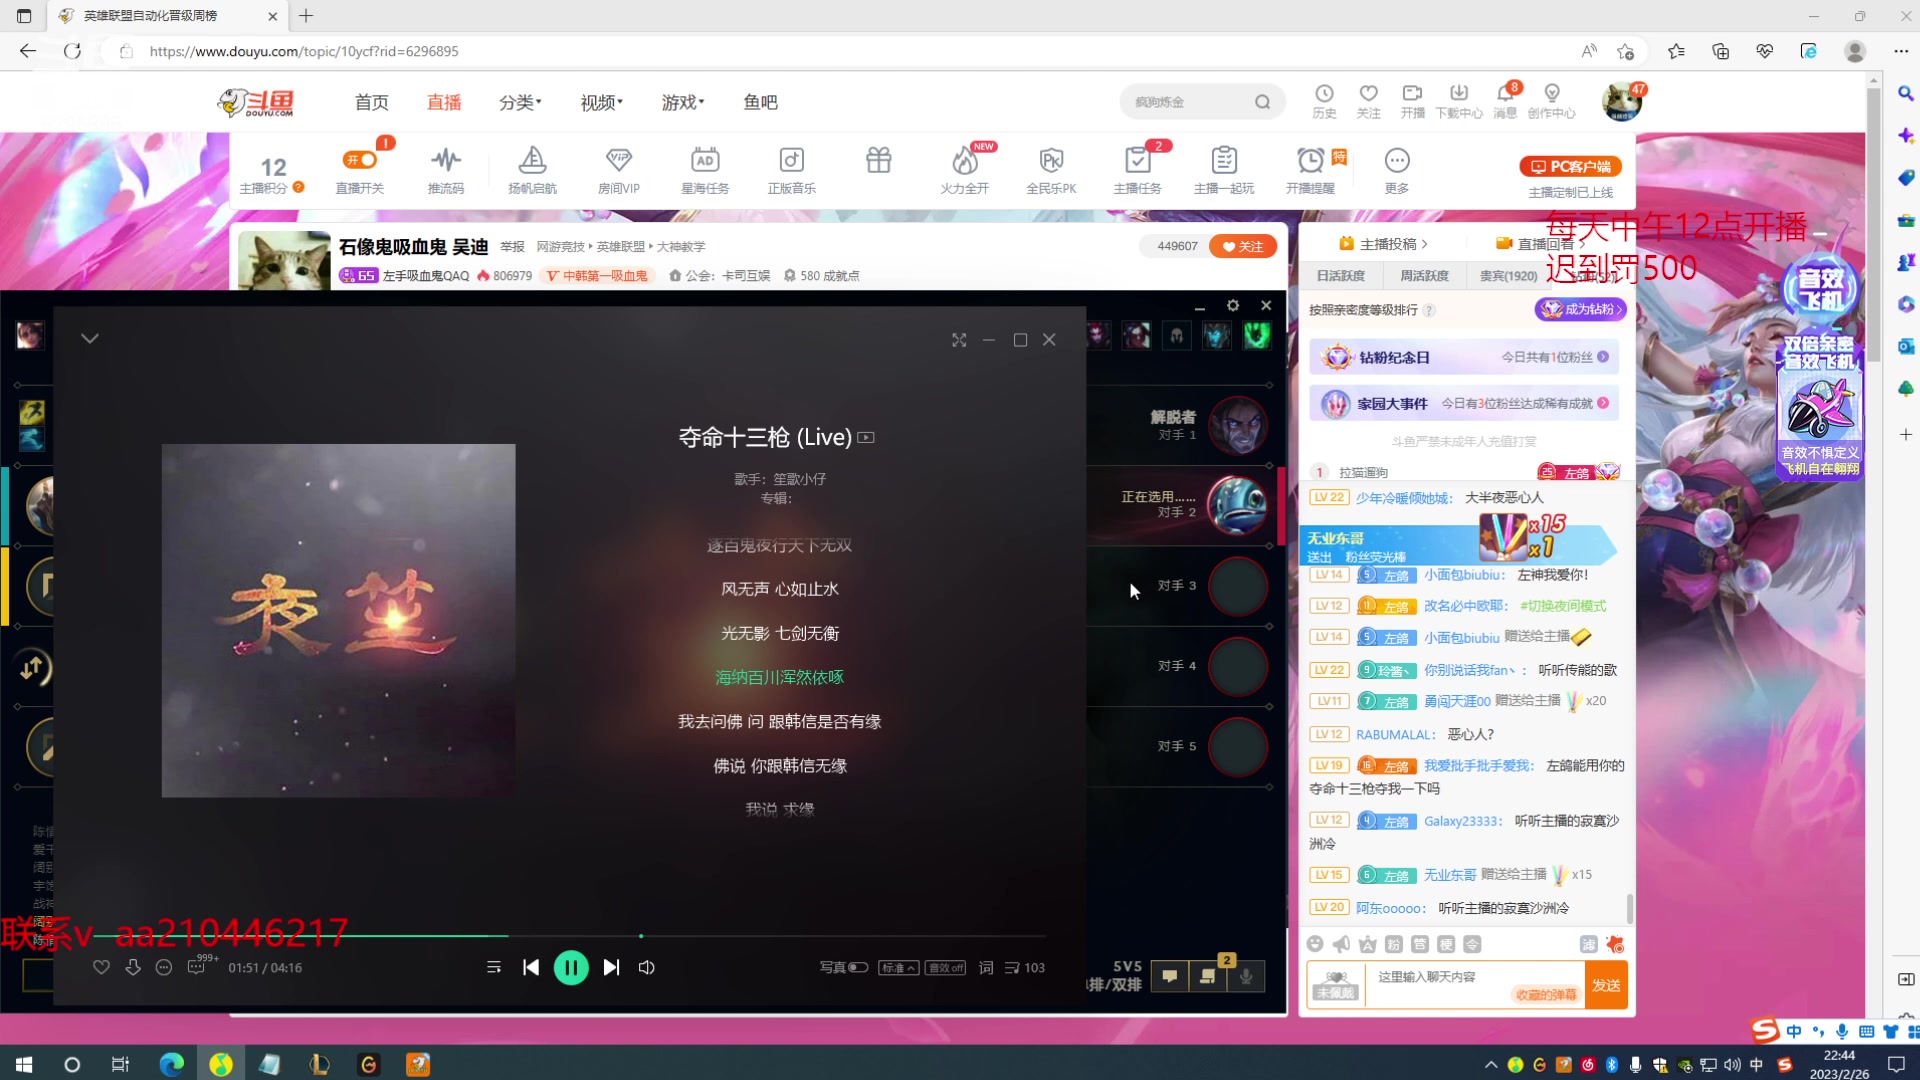The image size is (1920, 1080).
Task: Click the 衣笠 album cover art
Action: 339,620
